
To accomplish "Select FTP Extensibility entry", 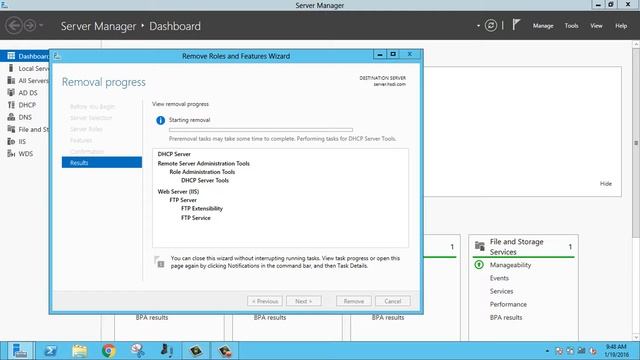I will (202, 209).
